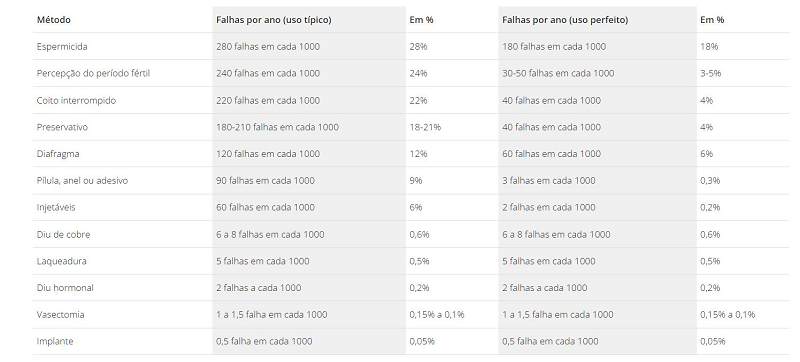Viewport: 800px width, 362px height.
Task: Select the Diu hormonal row label
Action: 65,288
